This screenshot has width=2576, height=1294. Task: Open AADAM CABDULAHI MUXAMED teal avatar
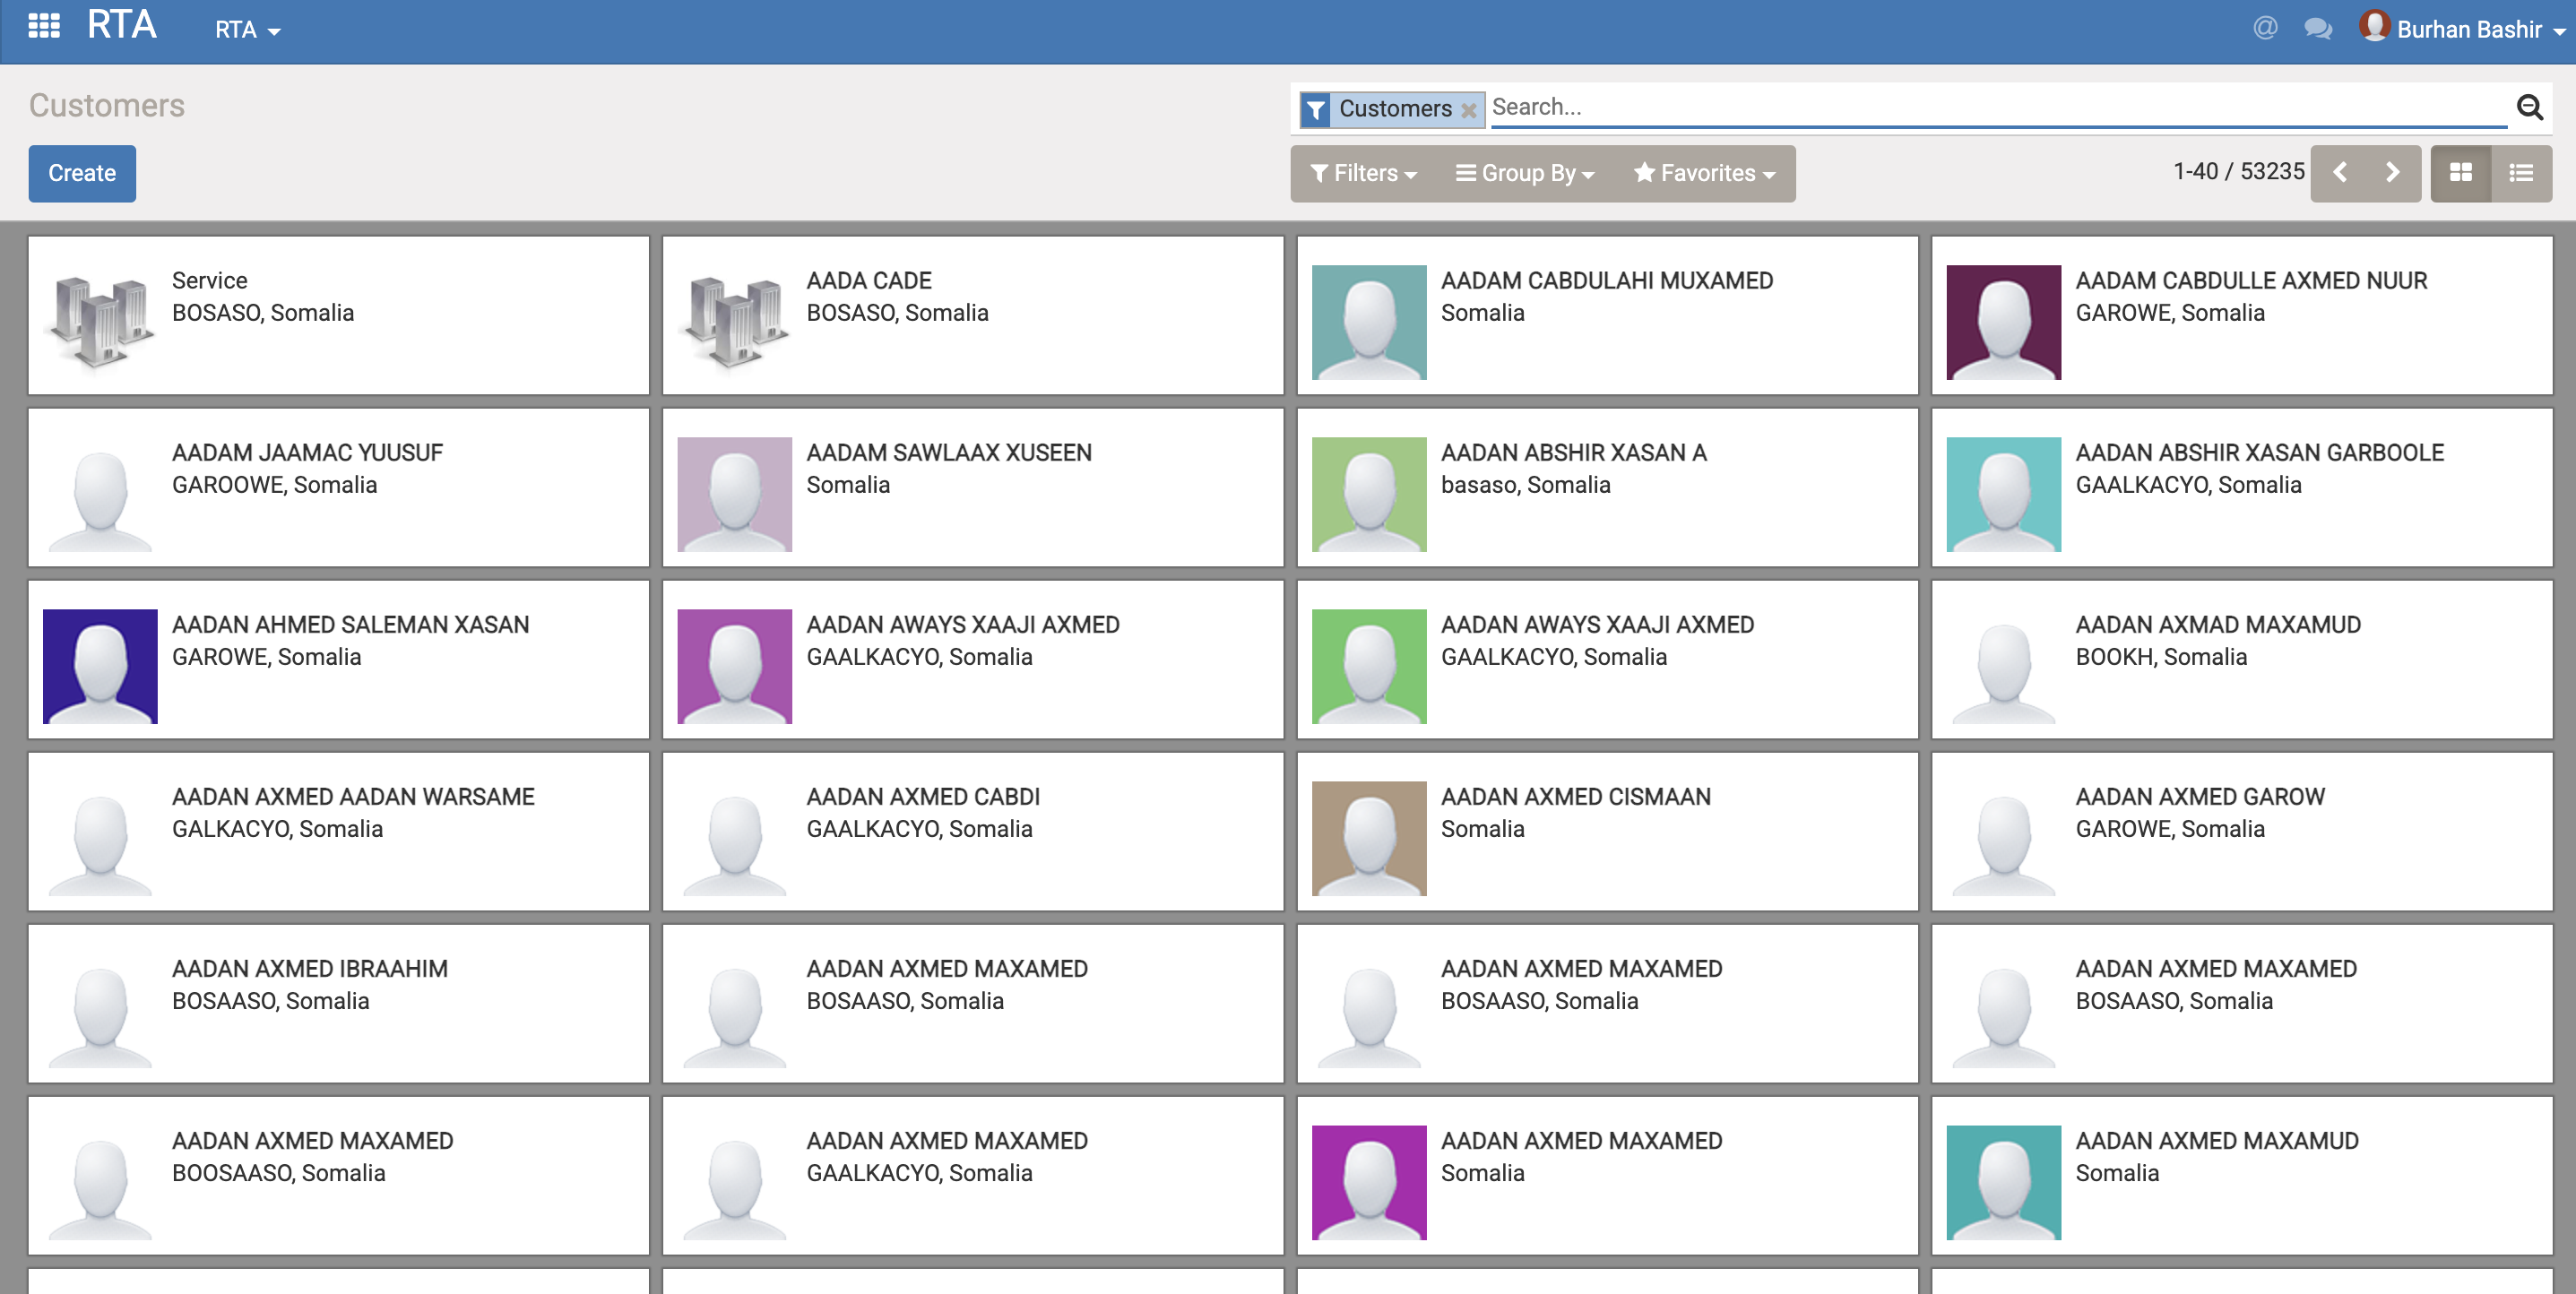click(x=1369, y=321)
